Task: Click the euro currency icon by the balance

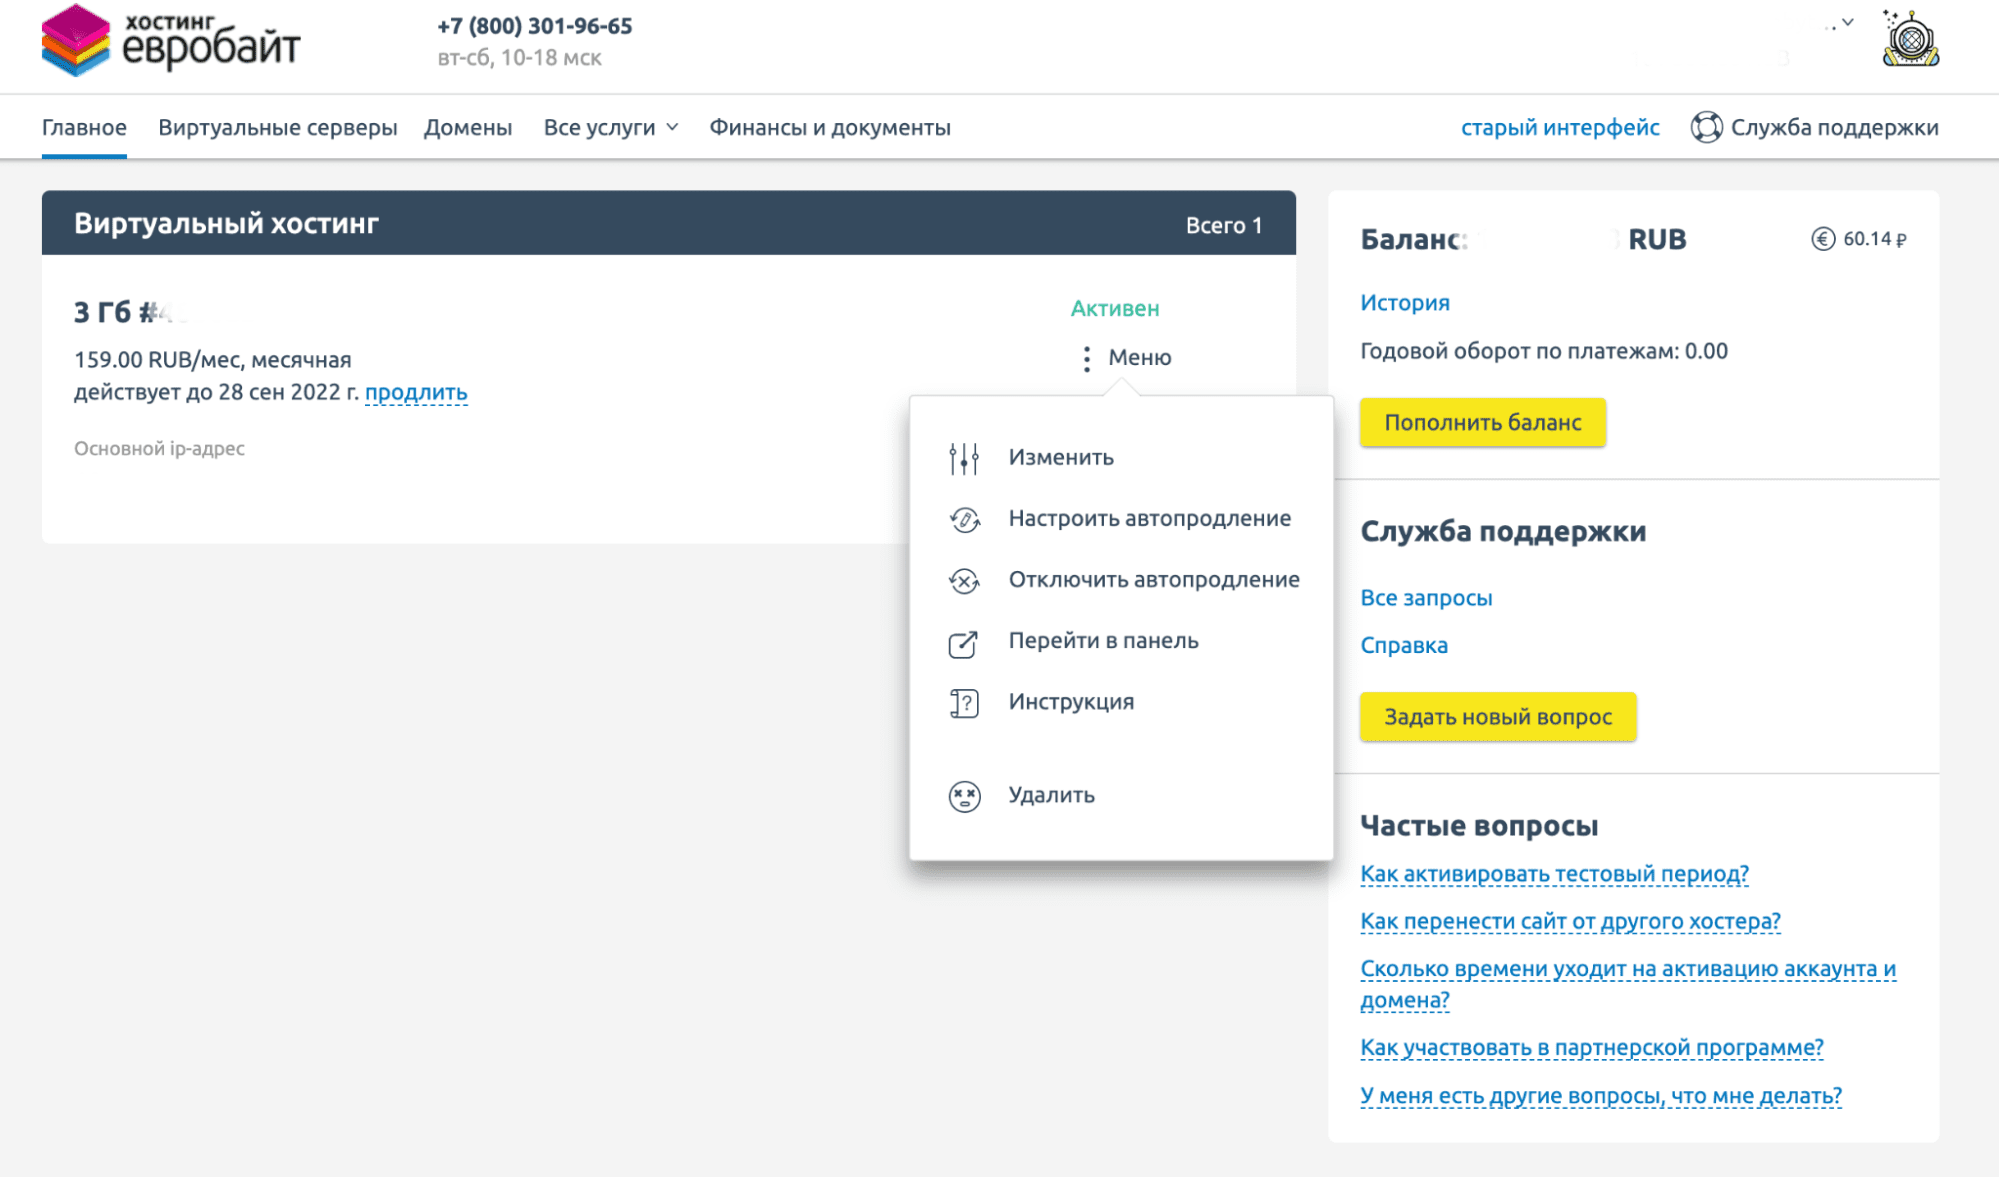Action: 1822,239
